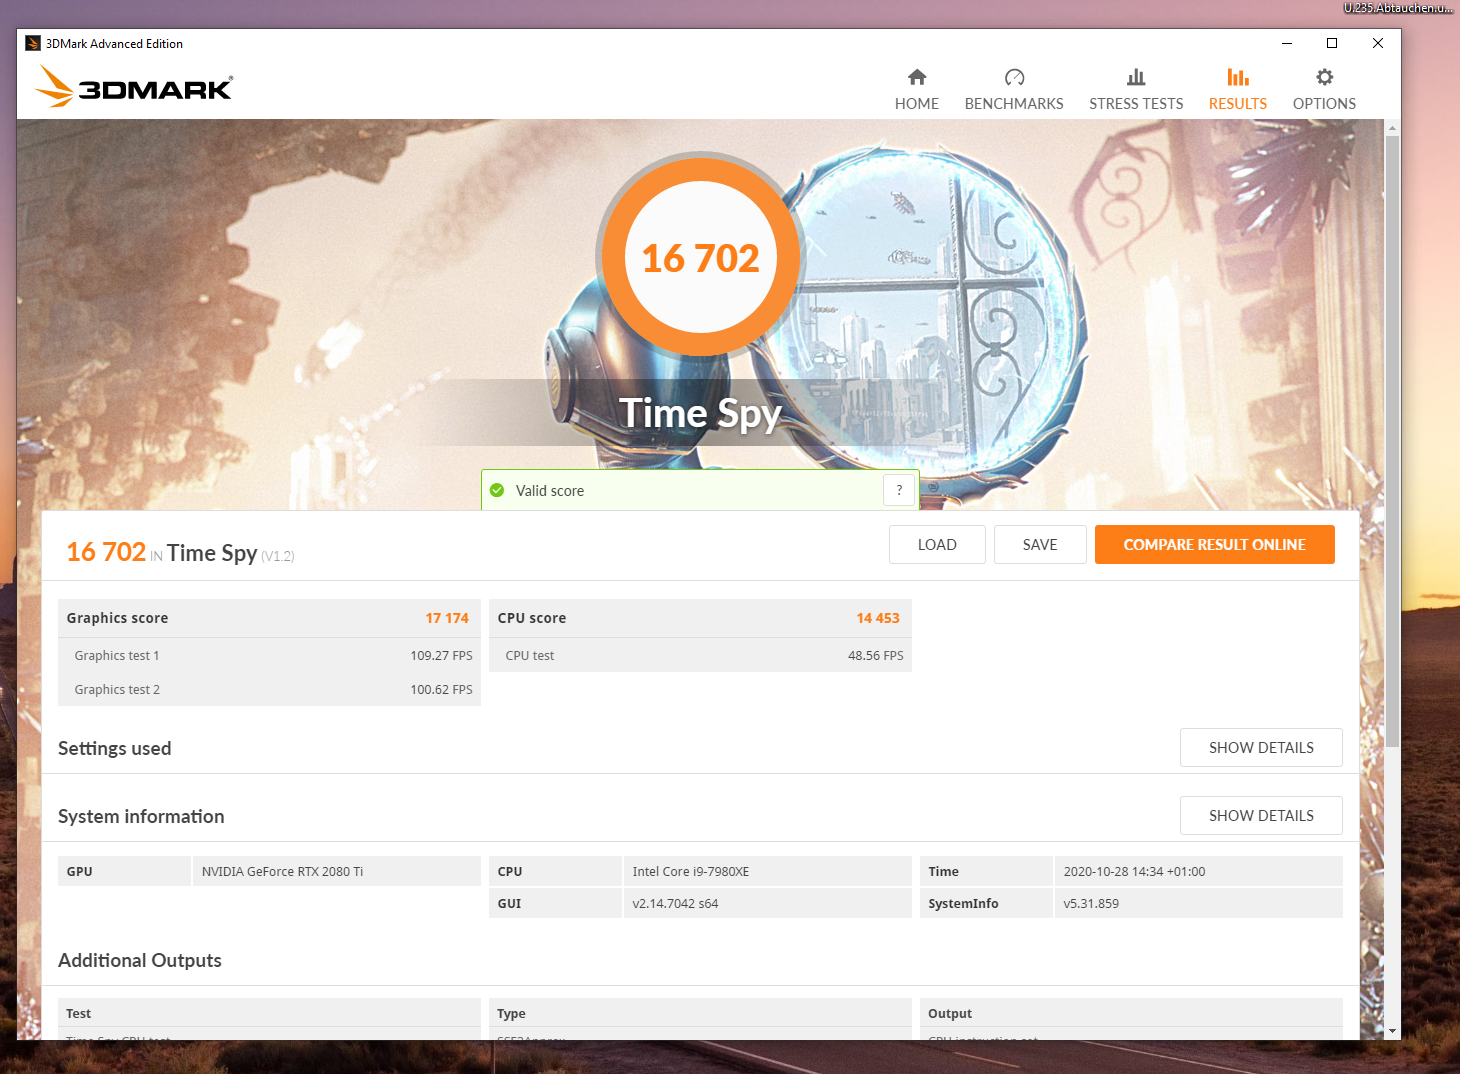Select the RESULTS chart icon

click(x=1238, y=77)
